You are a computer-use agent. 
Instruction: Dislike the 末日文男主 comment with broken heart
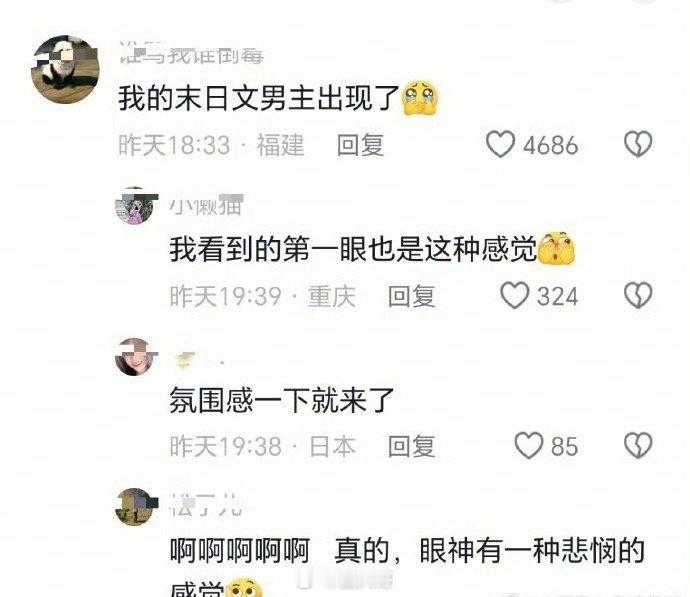click(x=638, y=144)
